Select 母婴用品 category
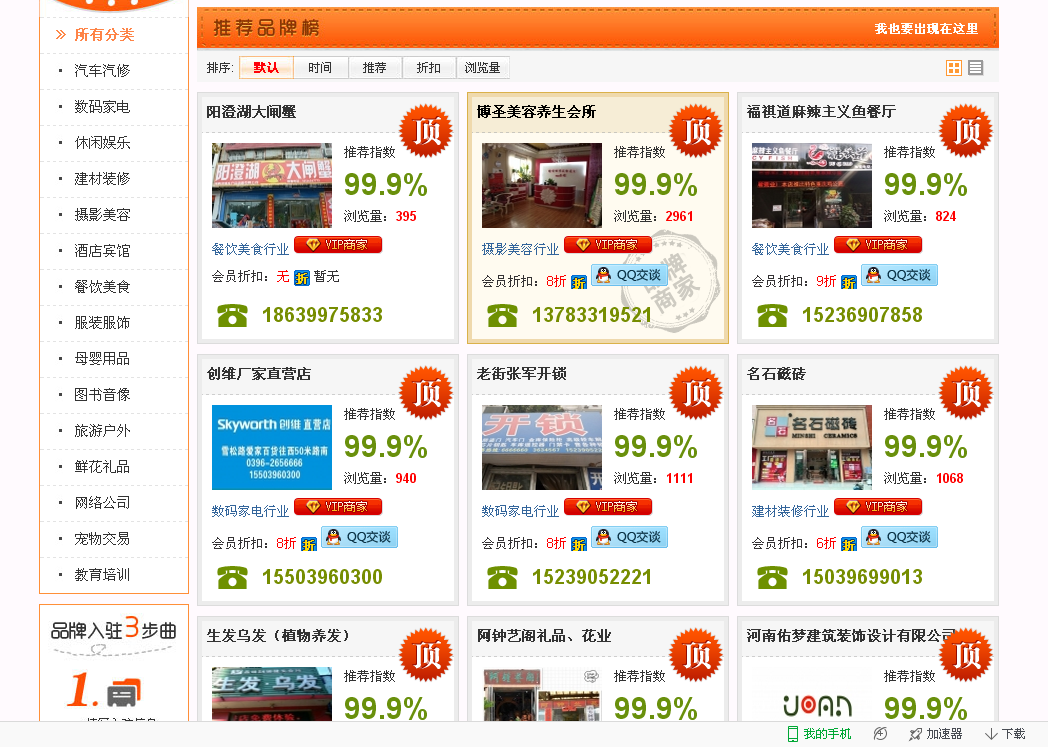 [x=102, y=359]
